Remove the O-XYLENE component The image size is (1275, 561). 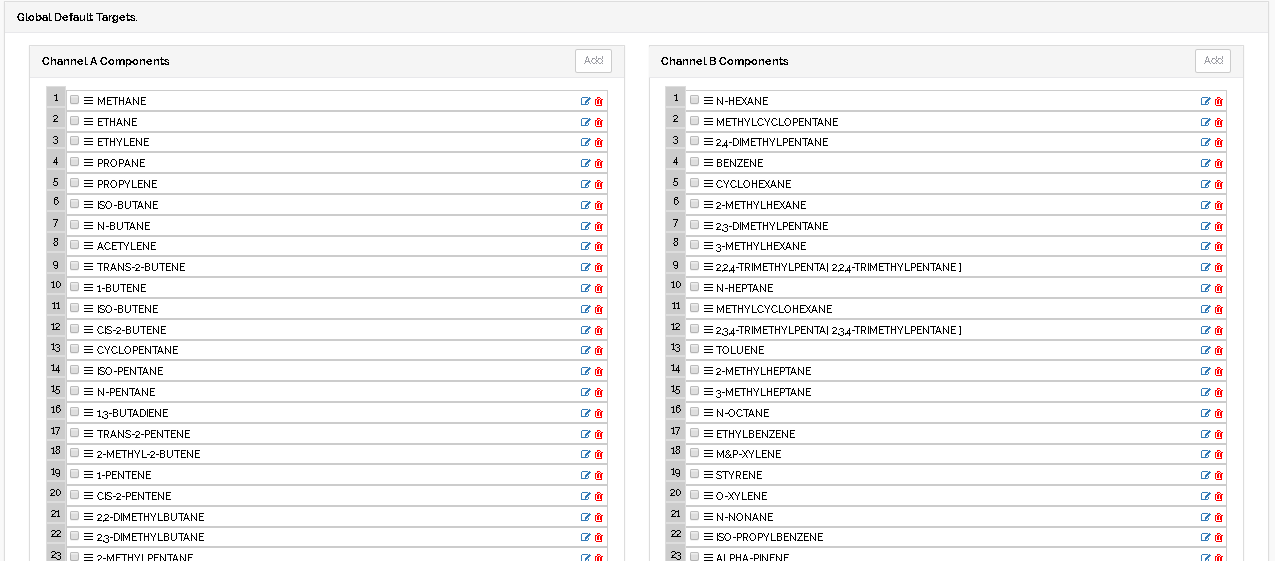pyautogui.click(x=1219, y=497)
